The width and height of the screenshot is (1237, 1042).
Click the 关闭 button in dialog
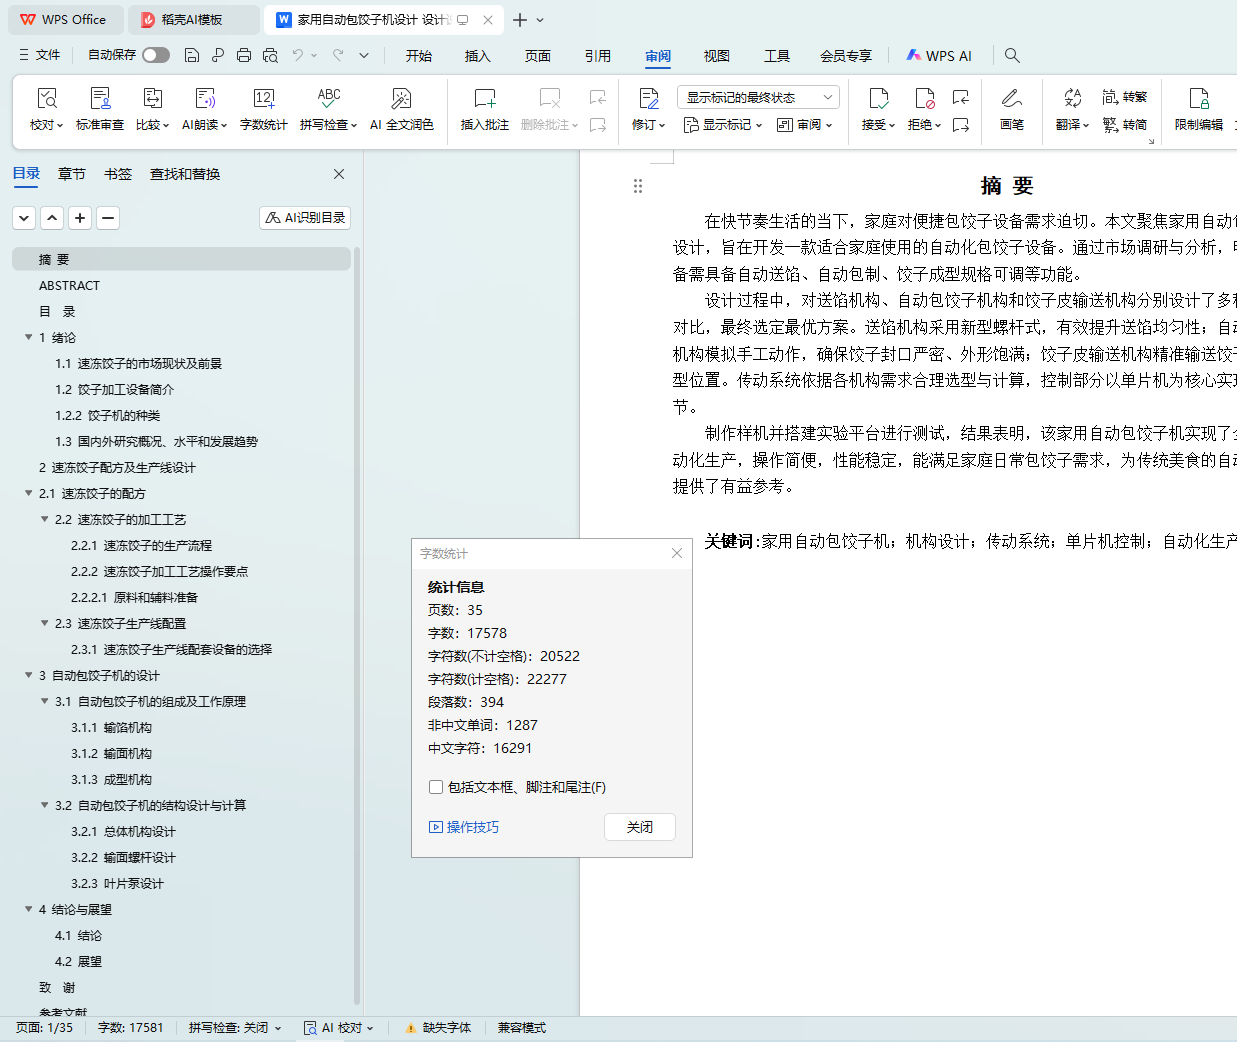(x=640, y=827)
